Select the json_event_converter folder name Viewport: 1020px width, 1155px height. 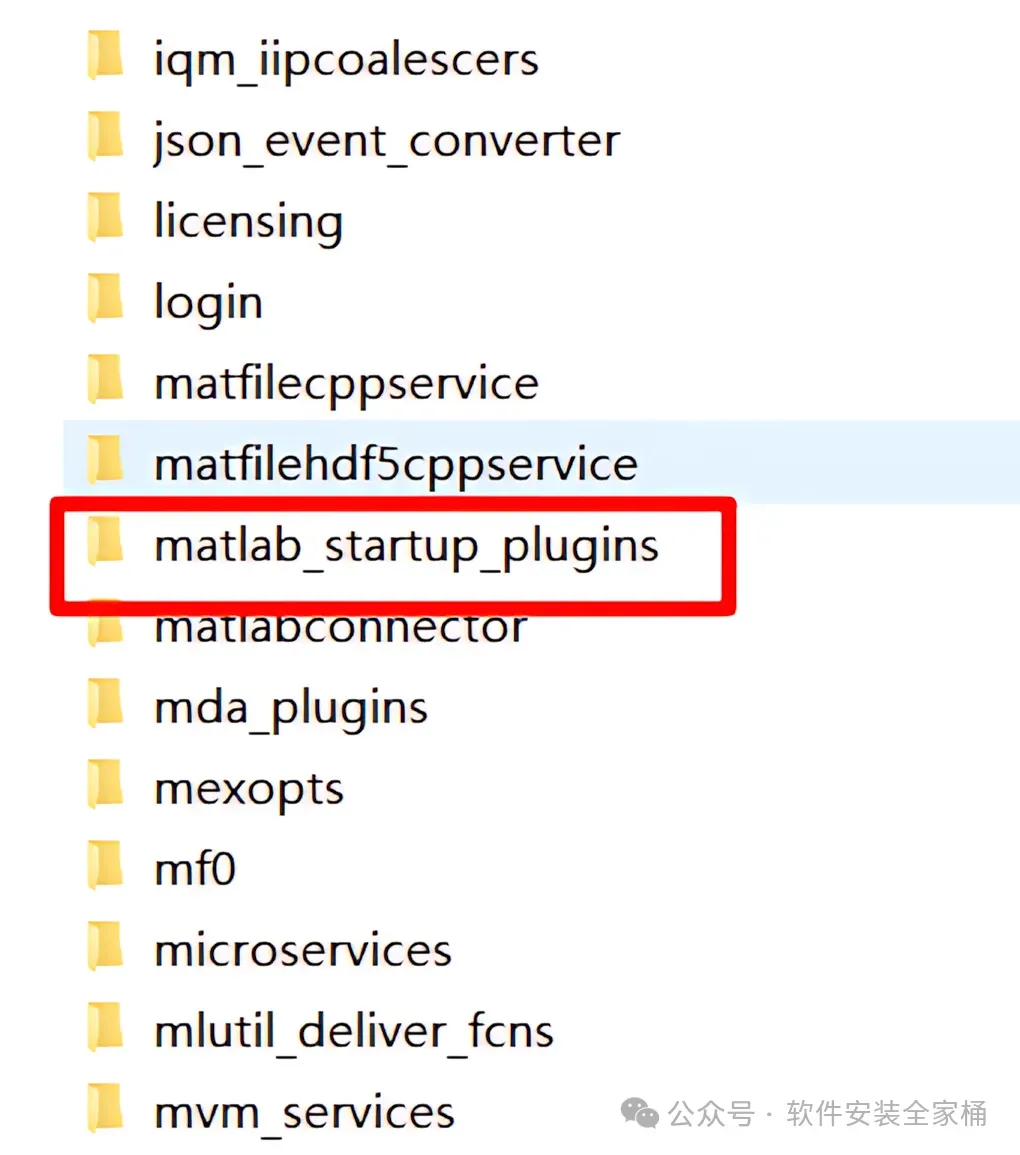[387, 141]
